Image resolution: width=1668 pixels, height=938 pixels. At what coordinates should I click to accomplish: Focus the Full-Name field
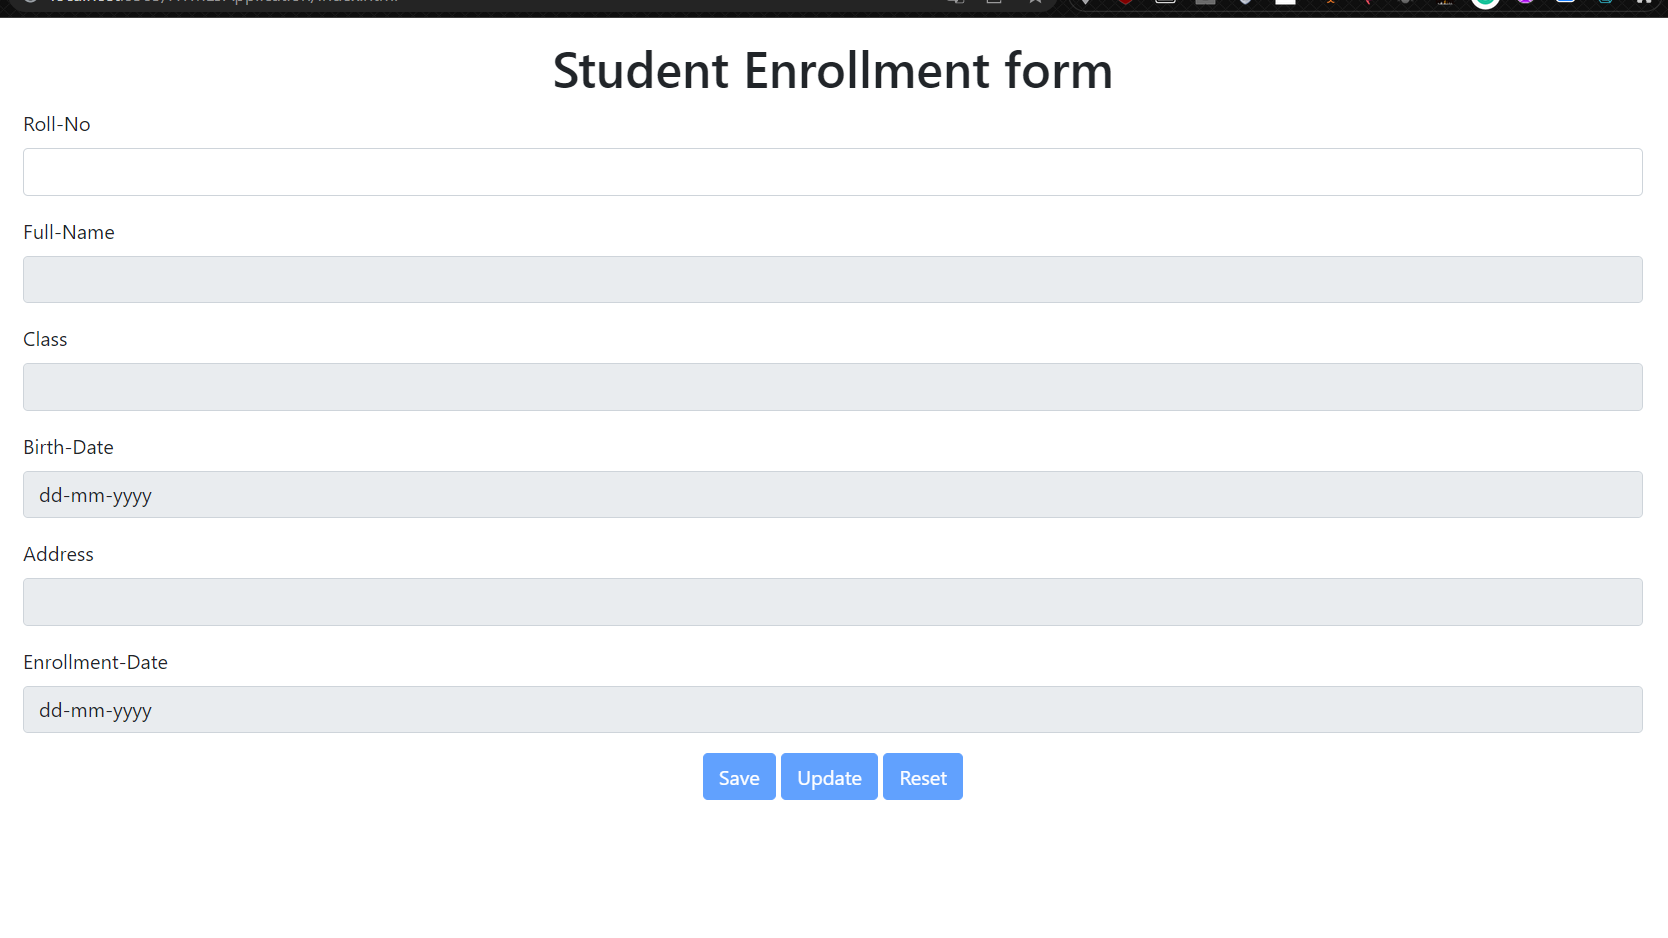(832, 279)
